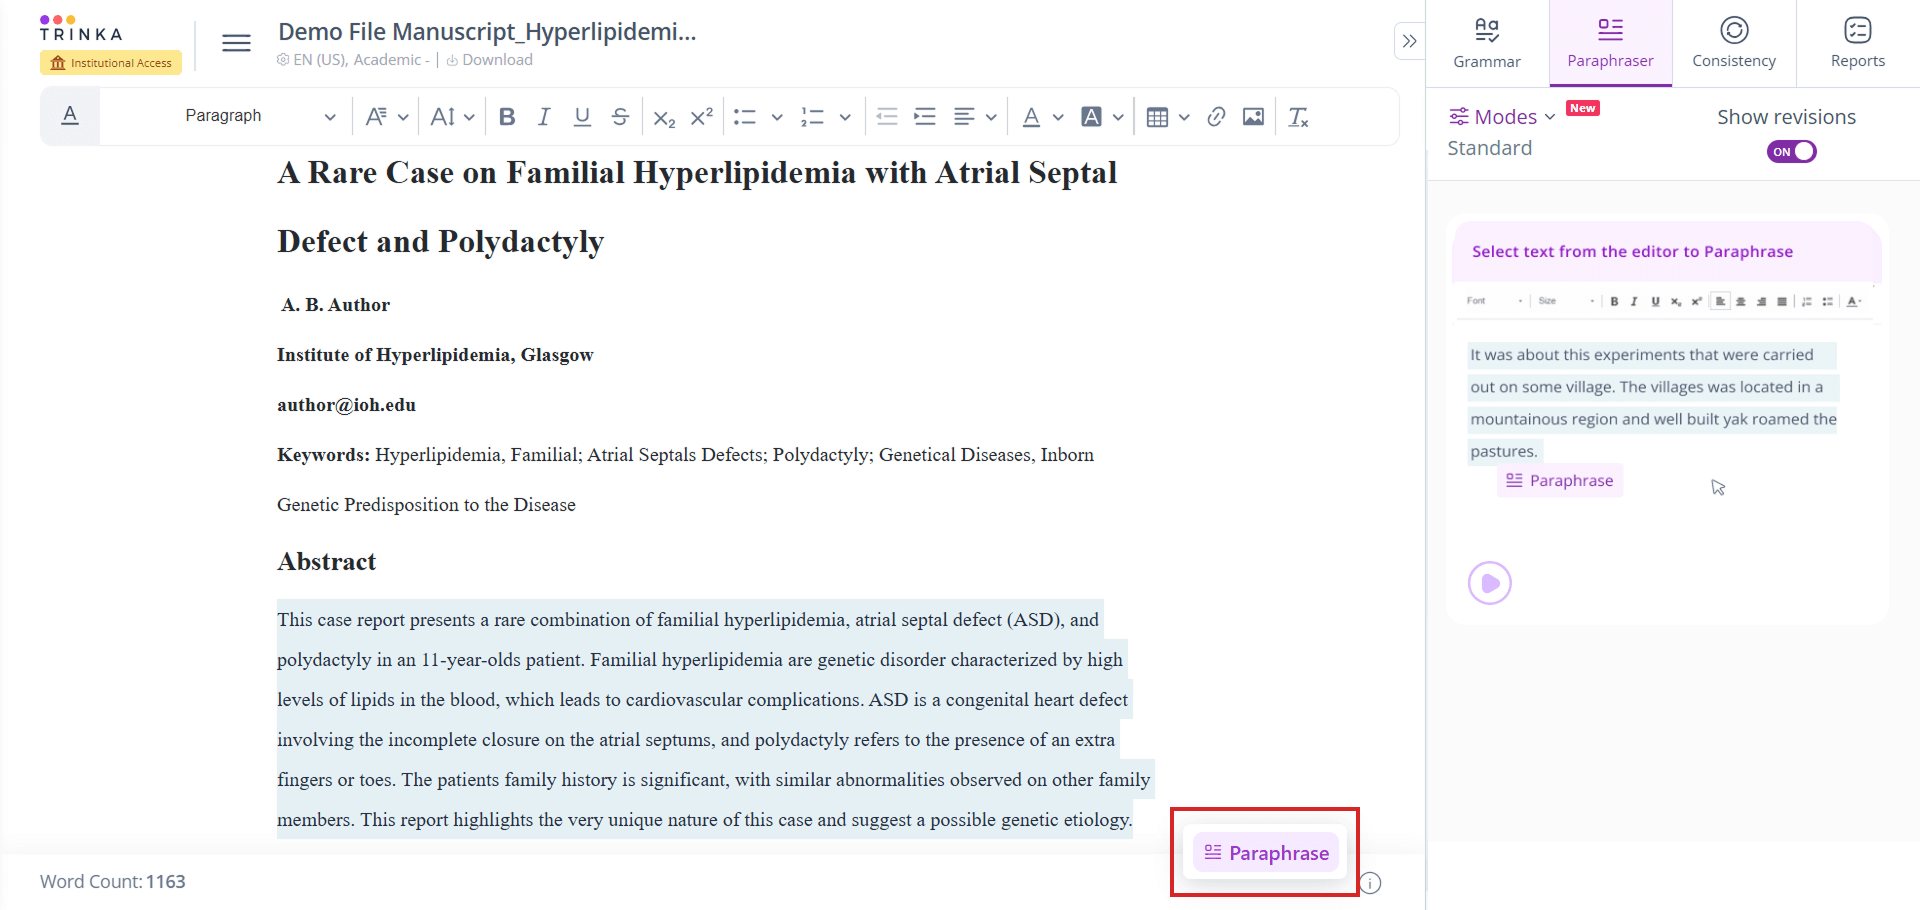Click the Trinka logo
This screenshot has height=910, width=1920.
pos(80,28)
